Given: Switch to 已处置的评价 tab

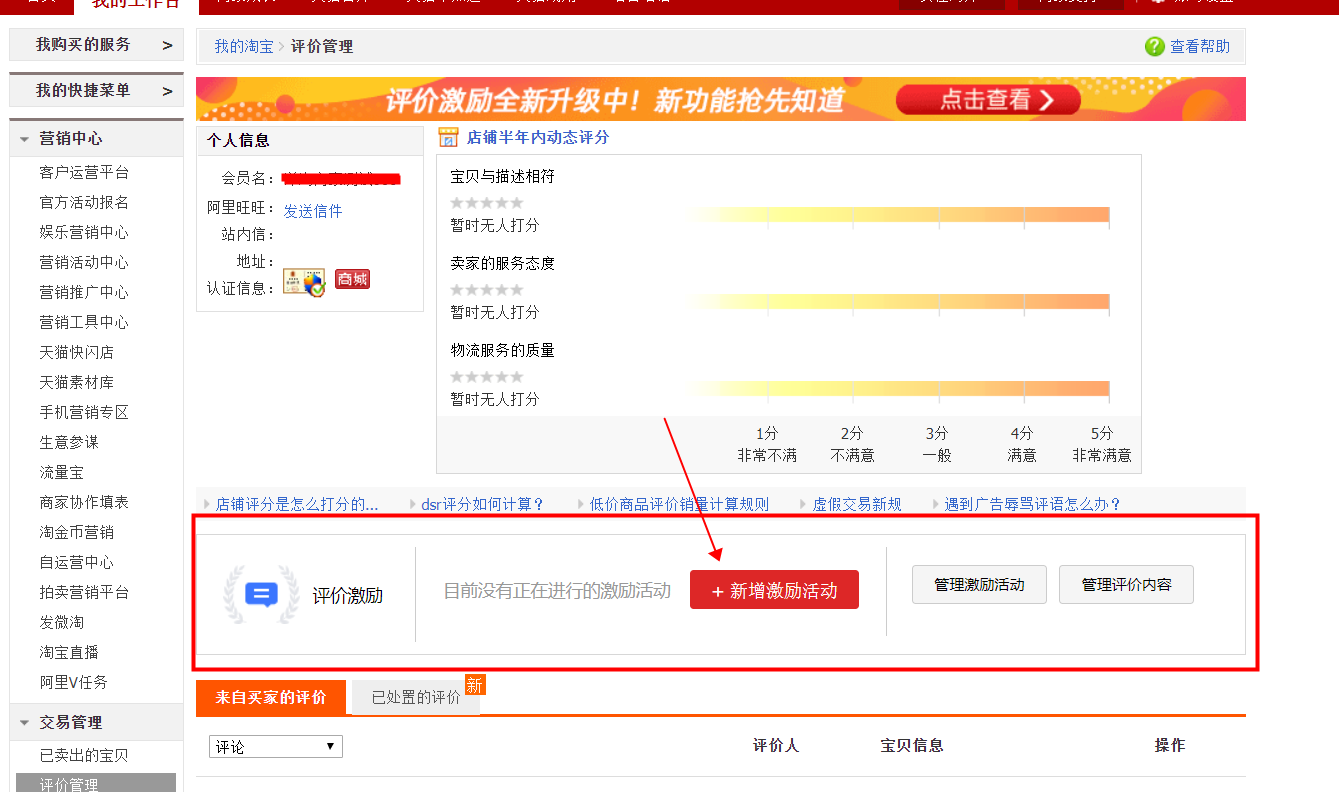Looking at the screenshot, I should click(416, 697).
